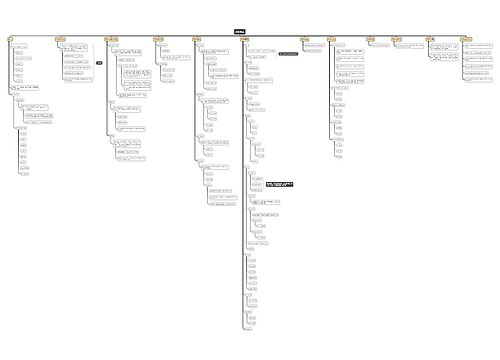The height and width of the screenshot is (360, 500).
Task: Click the third yellow branch node from right
Action: coord(396,39)
